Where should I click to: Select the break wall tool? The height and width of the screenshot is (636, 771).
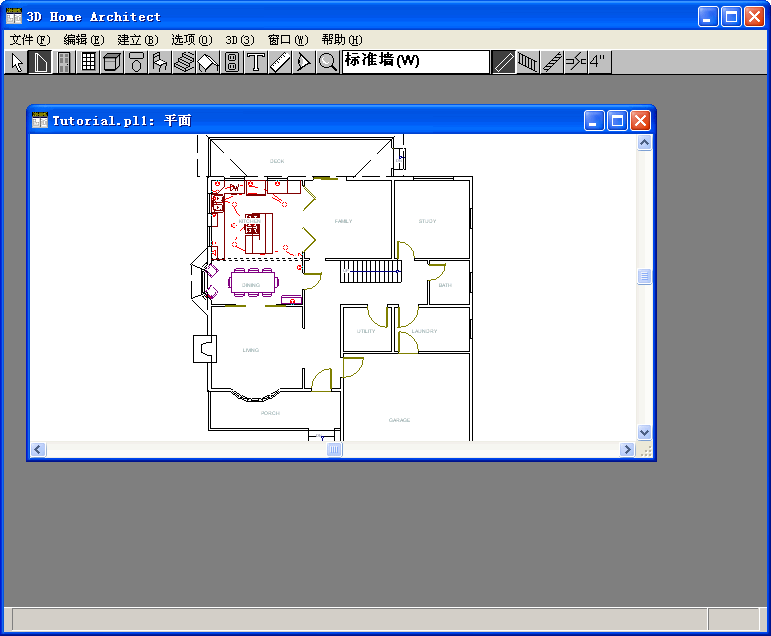click(576, 62)
